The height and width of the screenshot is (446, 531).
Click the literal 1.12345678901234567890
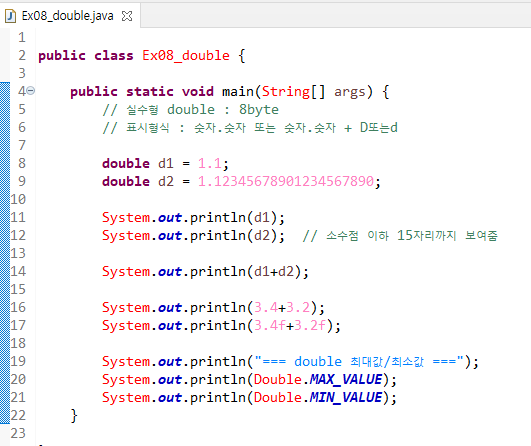point(286,182)
